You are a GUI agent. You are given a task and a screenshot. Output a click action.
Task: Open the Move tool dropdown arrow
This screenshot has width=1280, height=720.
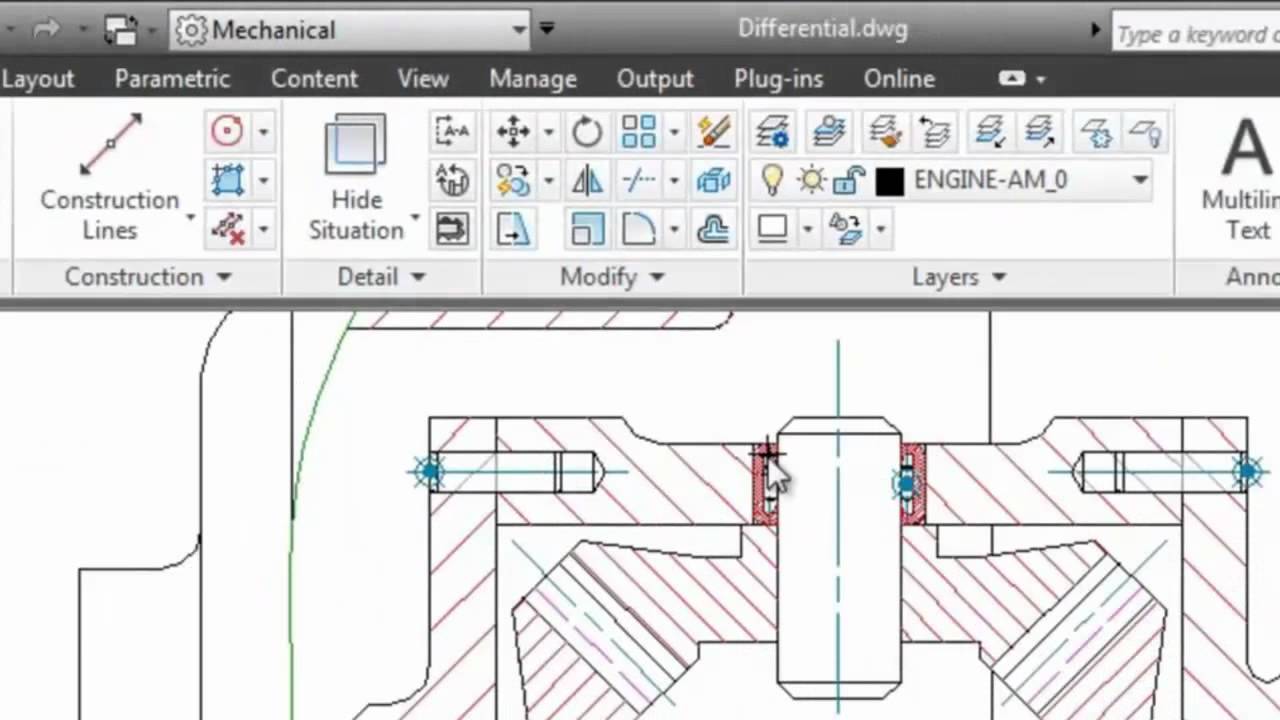[x=548, y=131]
